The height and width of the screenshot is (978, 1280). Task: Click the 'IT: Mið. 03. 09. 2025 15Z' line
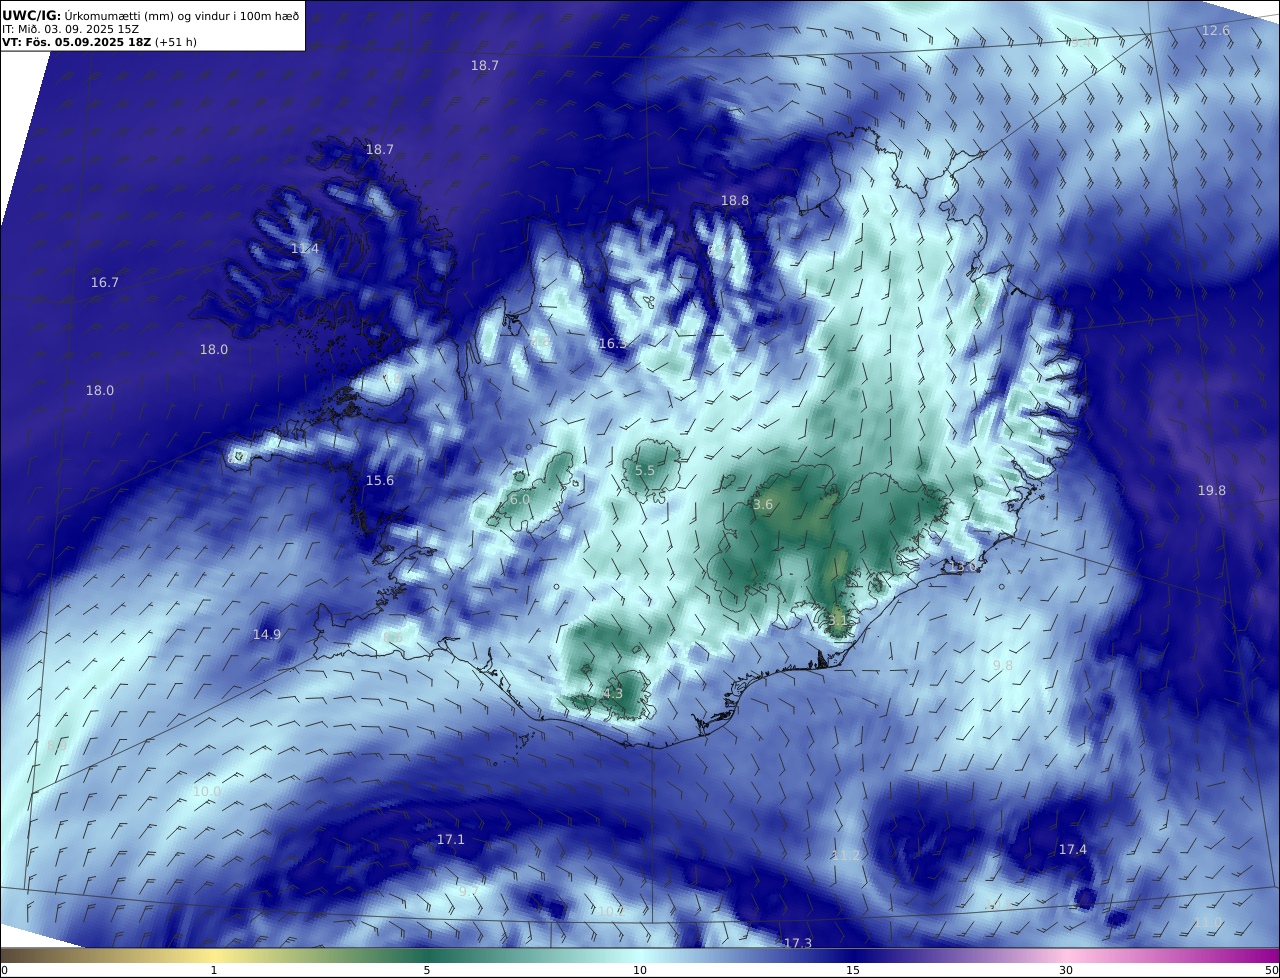click(x=70, y=29)
